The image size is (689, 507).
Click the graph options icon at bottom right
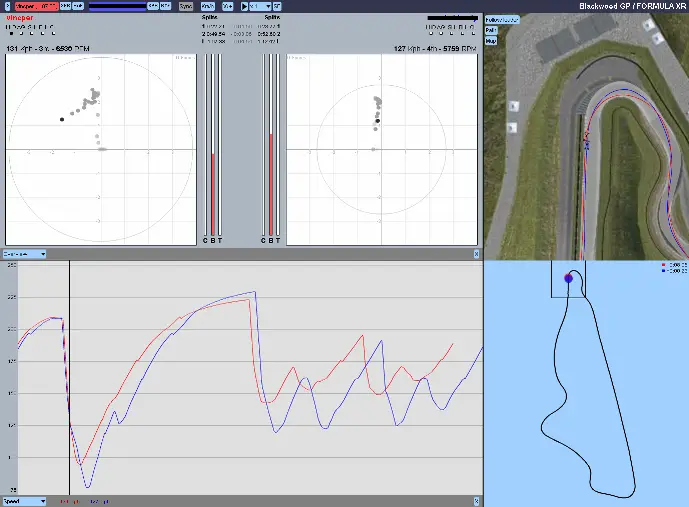point(477,501)
